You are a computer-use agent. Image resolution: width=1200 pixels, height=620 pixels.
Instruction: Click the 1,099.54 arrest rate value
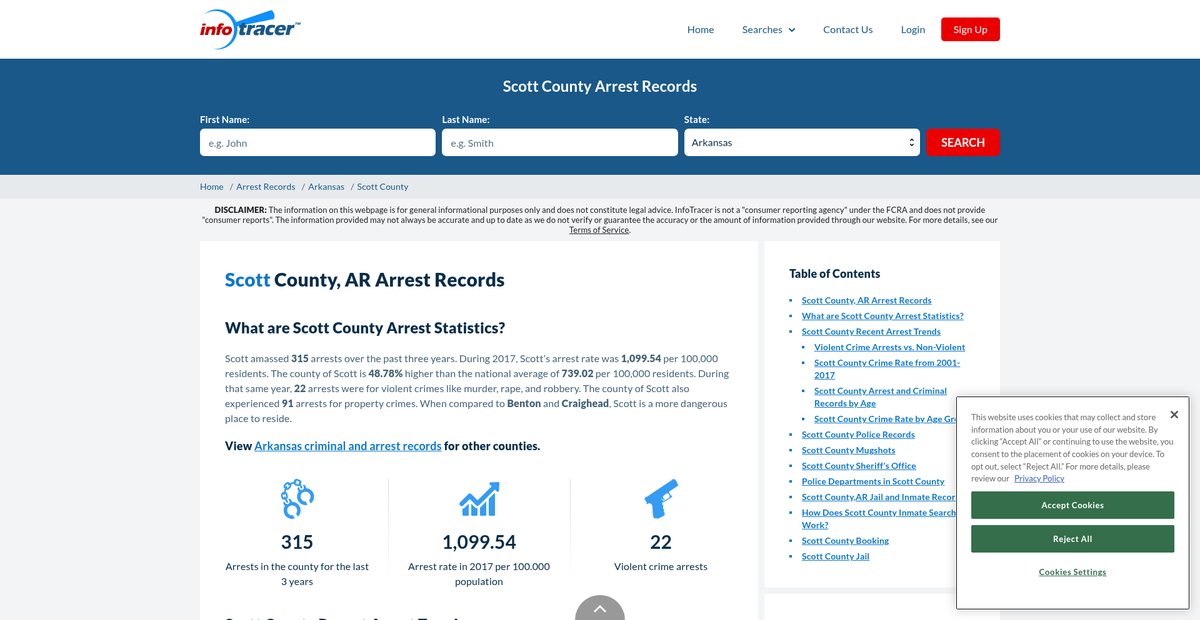click(x=479, y=542)
